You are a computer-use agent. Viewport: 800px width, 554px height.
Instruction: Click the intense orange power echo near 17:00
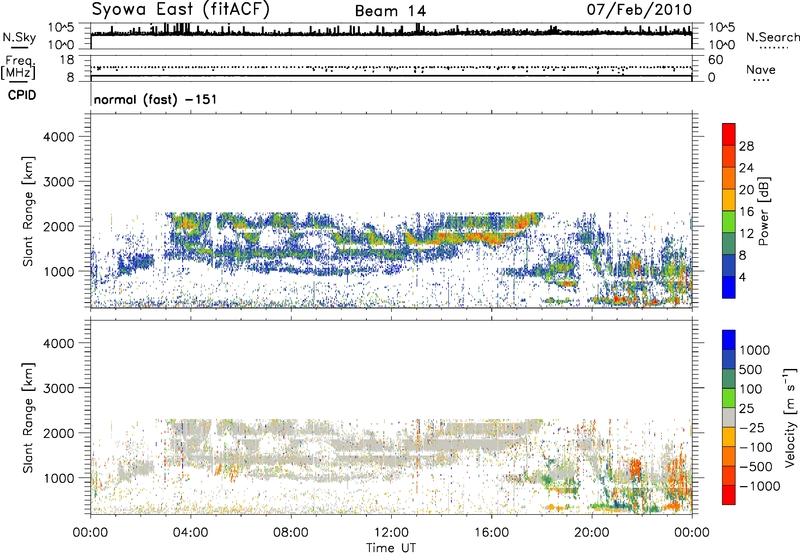(521, 223)
